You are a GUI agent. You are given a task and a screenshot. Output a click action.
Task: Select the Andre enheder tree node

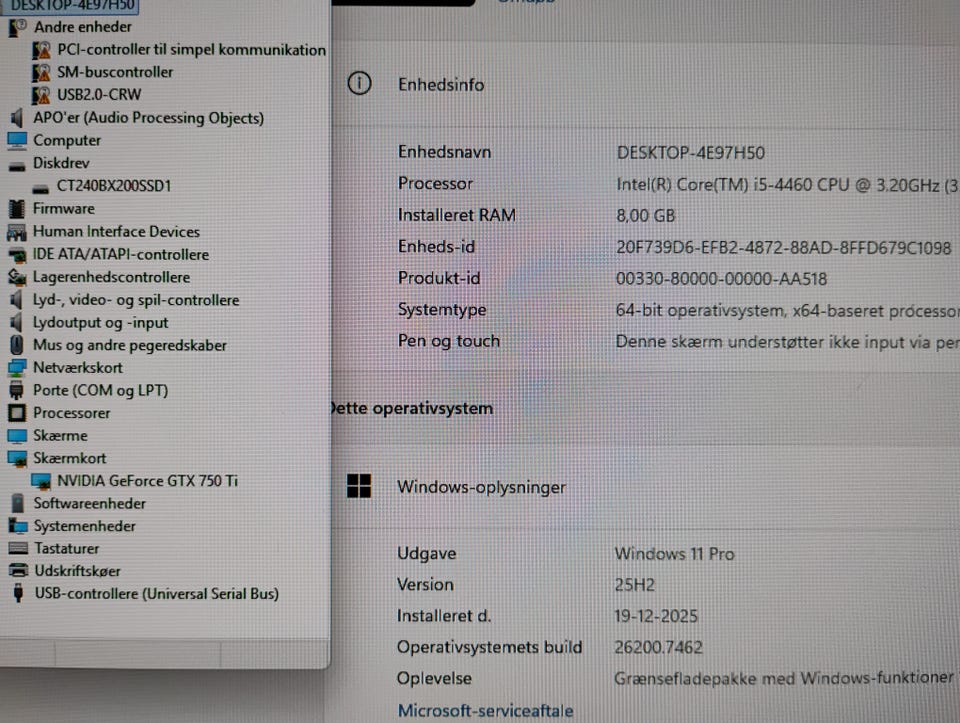(83, 27)
